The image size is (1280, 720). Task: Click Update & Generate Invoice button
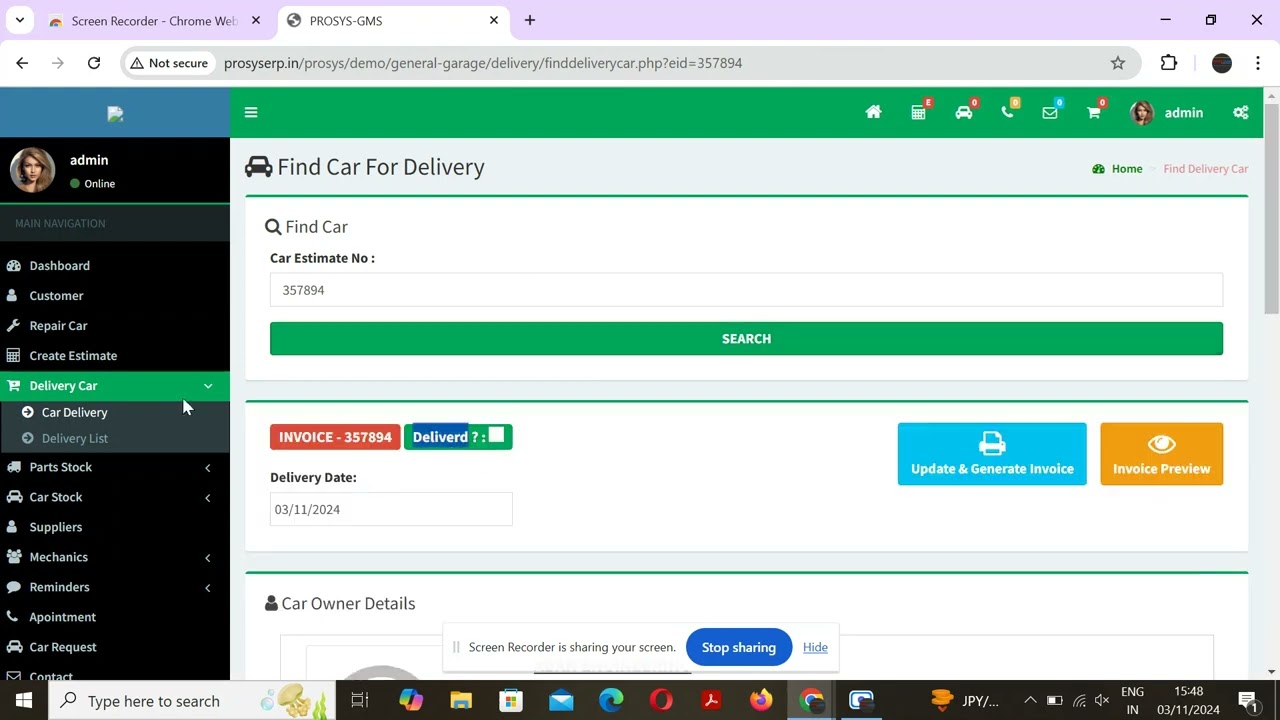pos(992,454)
